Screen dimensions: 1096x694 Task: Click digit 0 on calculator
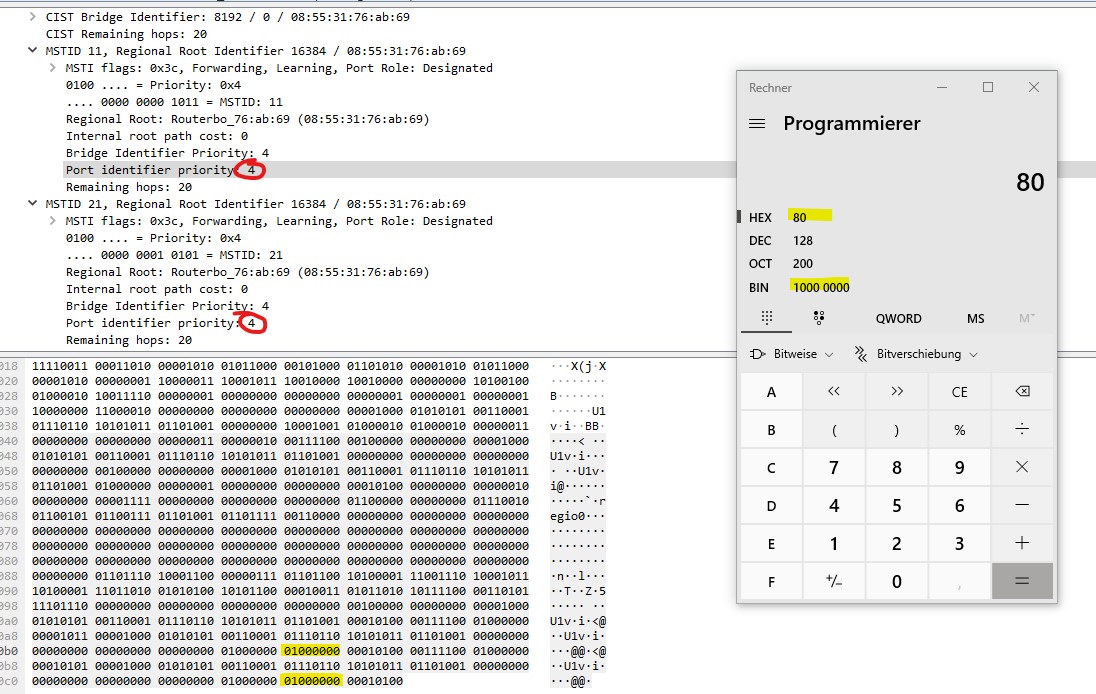[x=897, y=581]
